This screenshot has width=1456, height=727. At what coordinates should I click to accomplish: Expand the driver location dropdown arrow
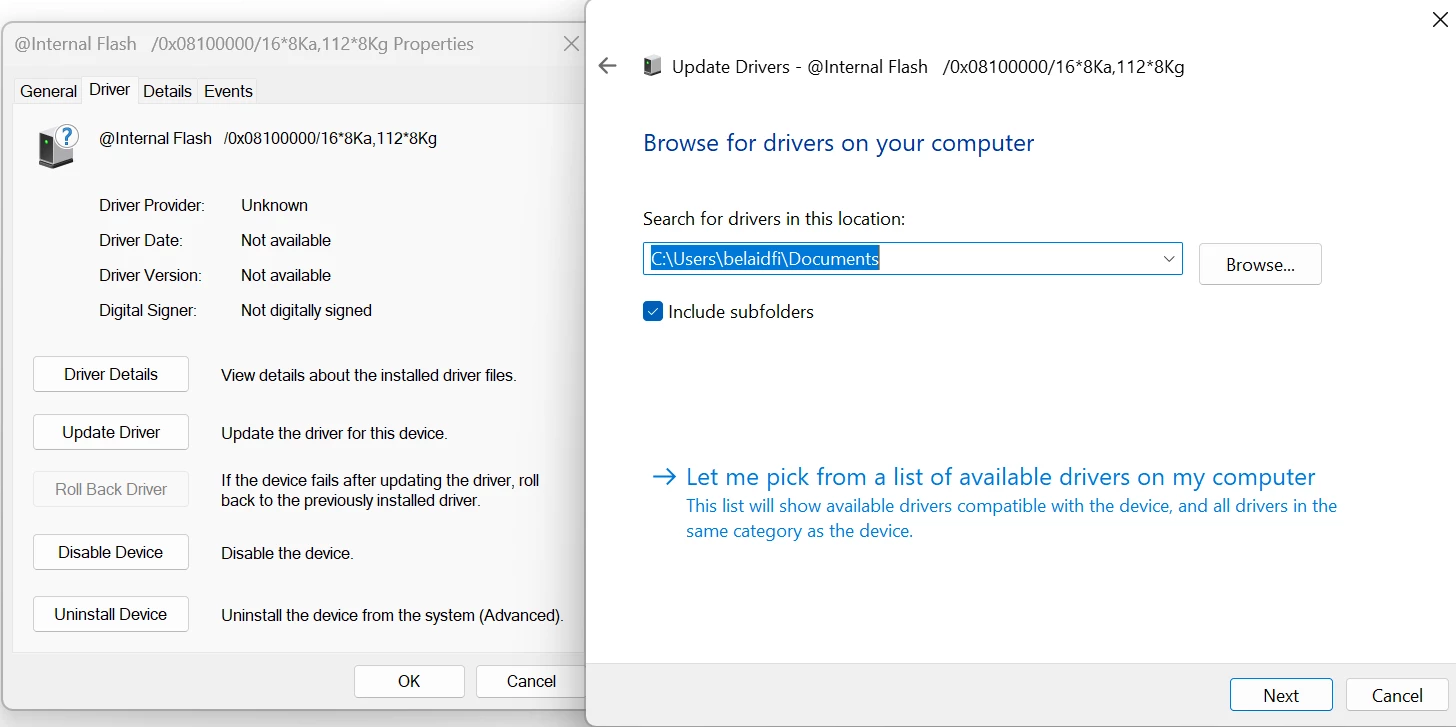1169,259
